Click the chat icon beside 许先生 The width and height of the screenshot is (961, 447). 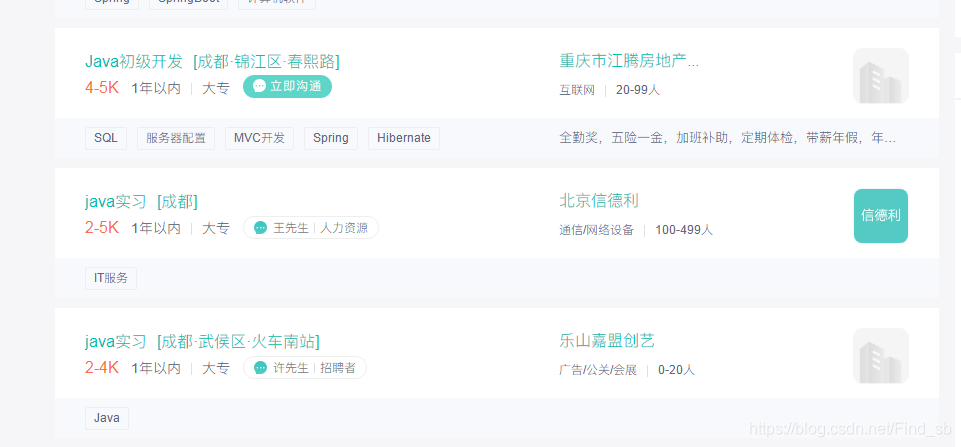[x=261, y=368]
